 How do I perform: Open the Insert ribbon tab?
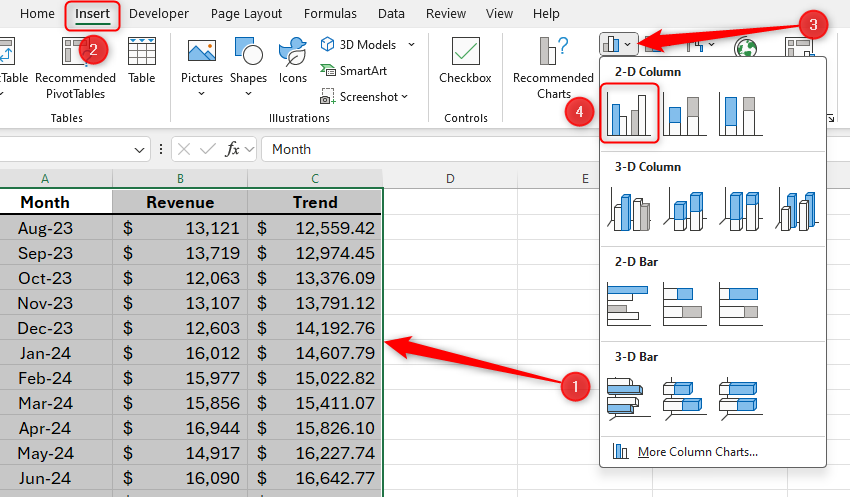coord(92,14)
